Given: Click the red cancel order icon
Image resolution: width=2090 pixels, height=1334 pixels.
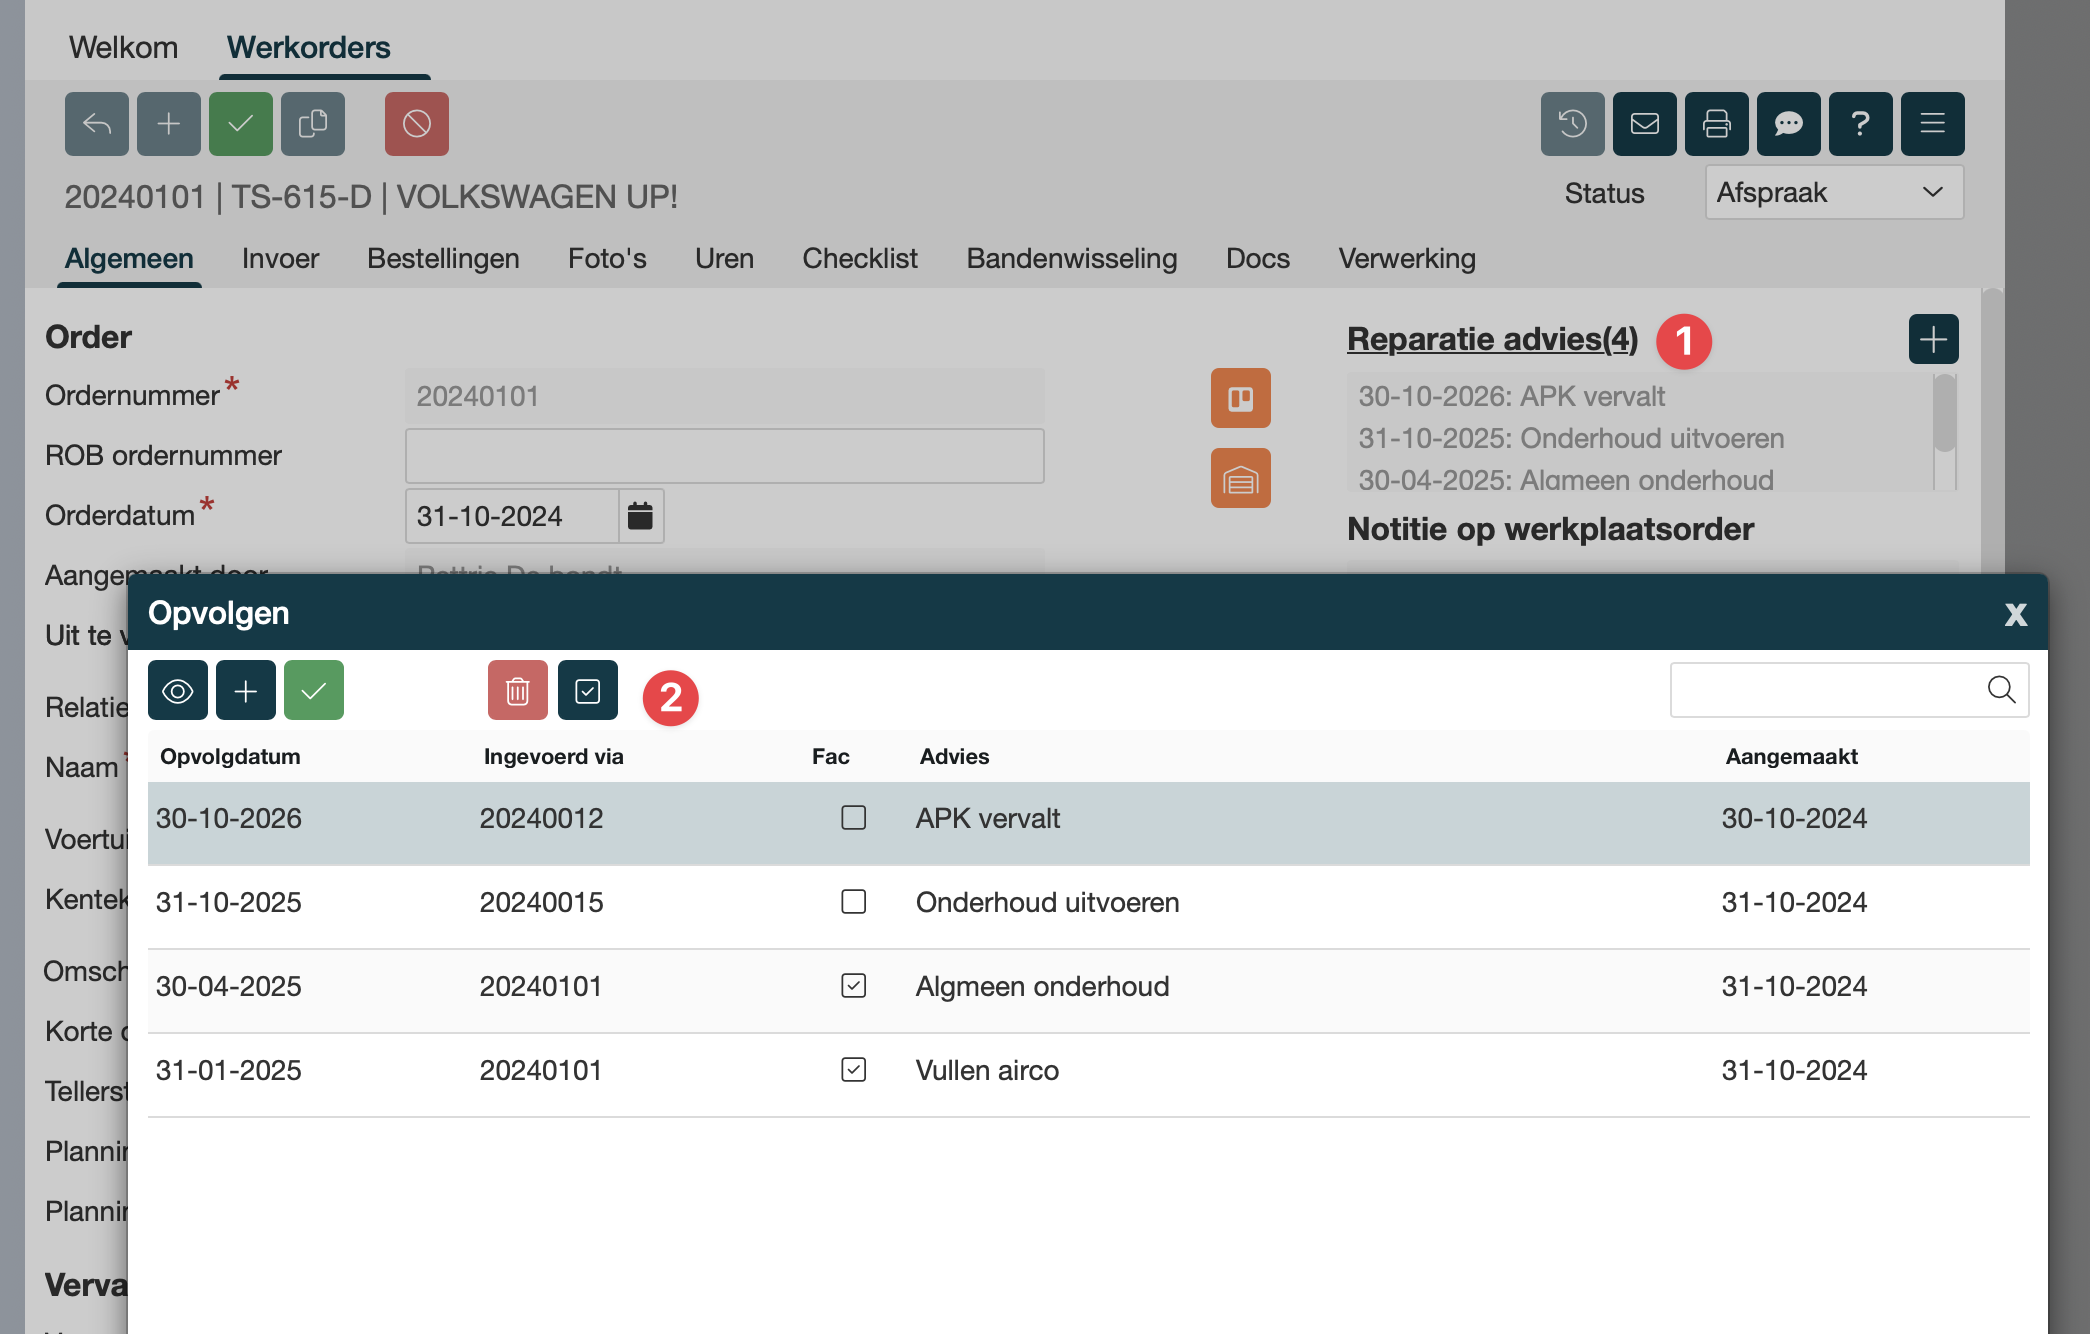Looking at the screenshot, I should (416, 124).
